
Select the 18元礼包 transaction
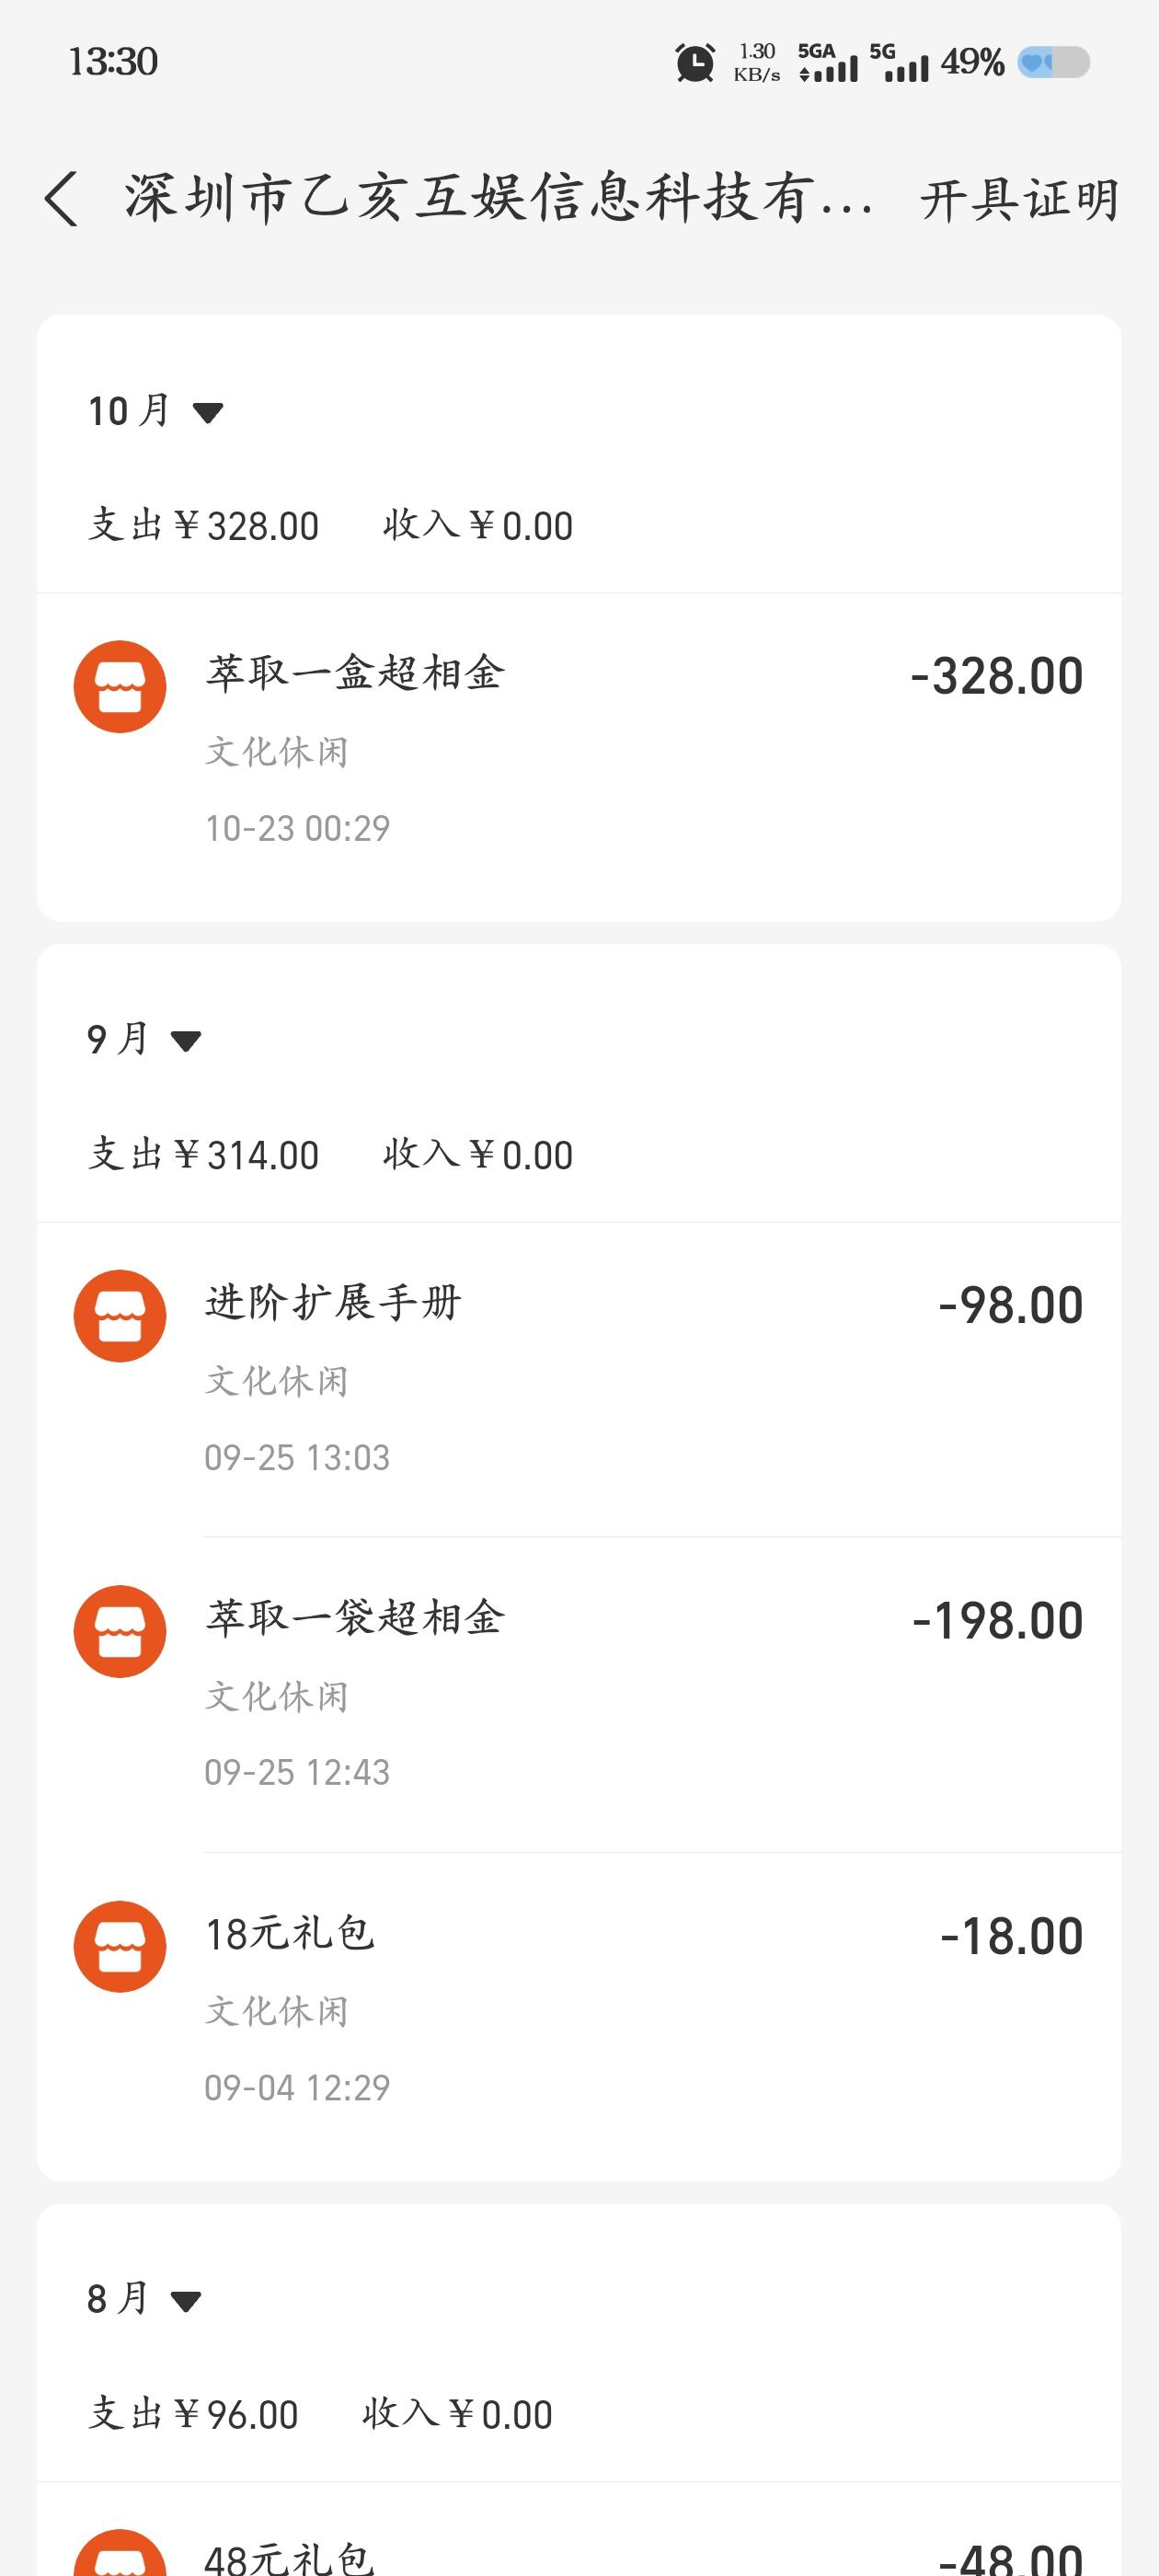[x=290, y=1933]
